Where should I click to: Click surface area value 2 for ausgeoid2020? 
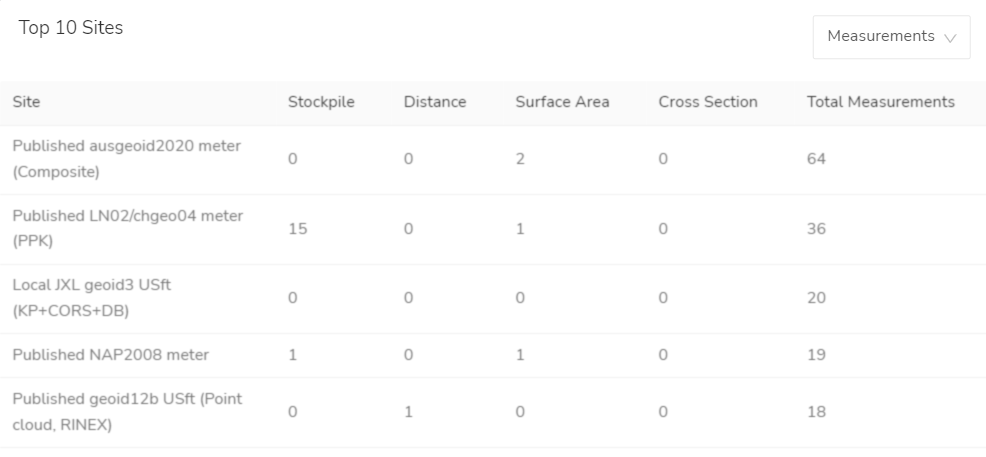pyautogui.click(x=520, y=159)
